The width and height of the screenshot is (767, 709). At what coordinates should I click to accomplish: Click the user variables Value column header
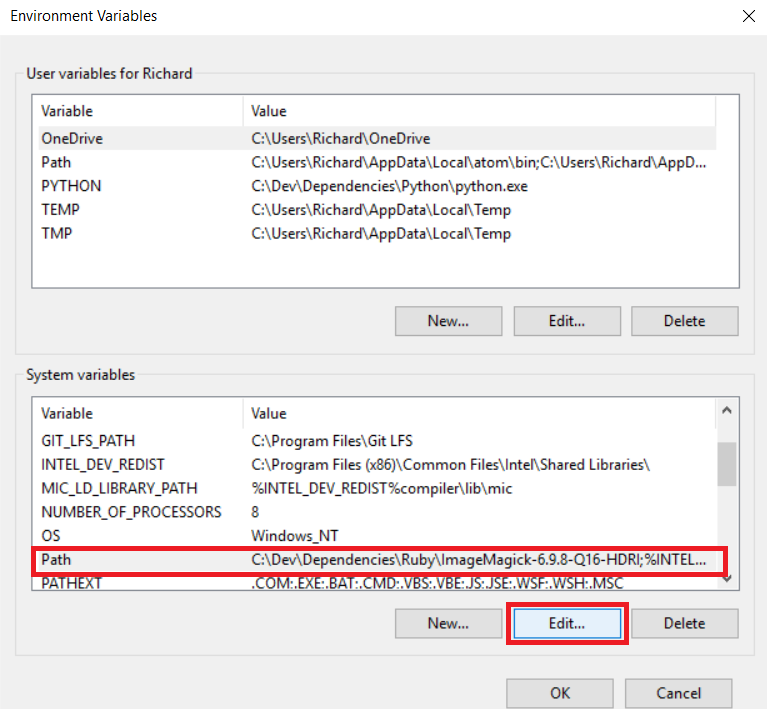(x=479, y=111)
